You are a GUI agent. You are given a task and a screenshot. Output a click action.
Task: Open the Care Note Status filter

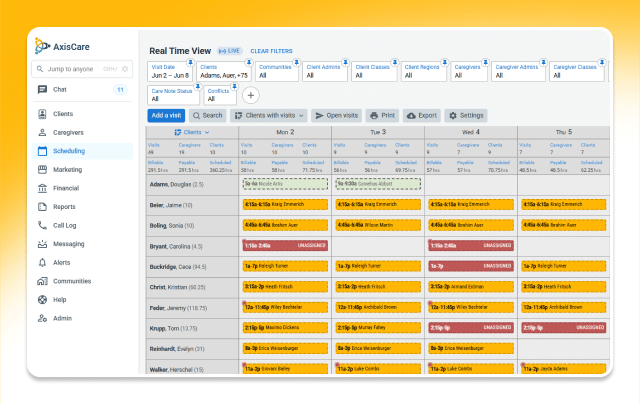(x=173, y=95)
